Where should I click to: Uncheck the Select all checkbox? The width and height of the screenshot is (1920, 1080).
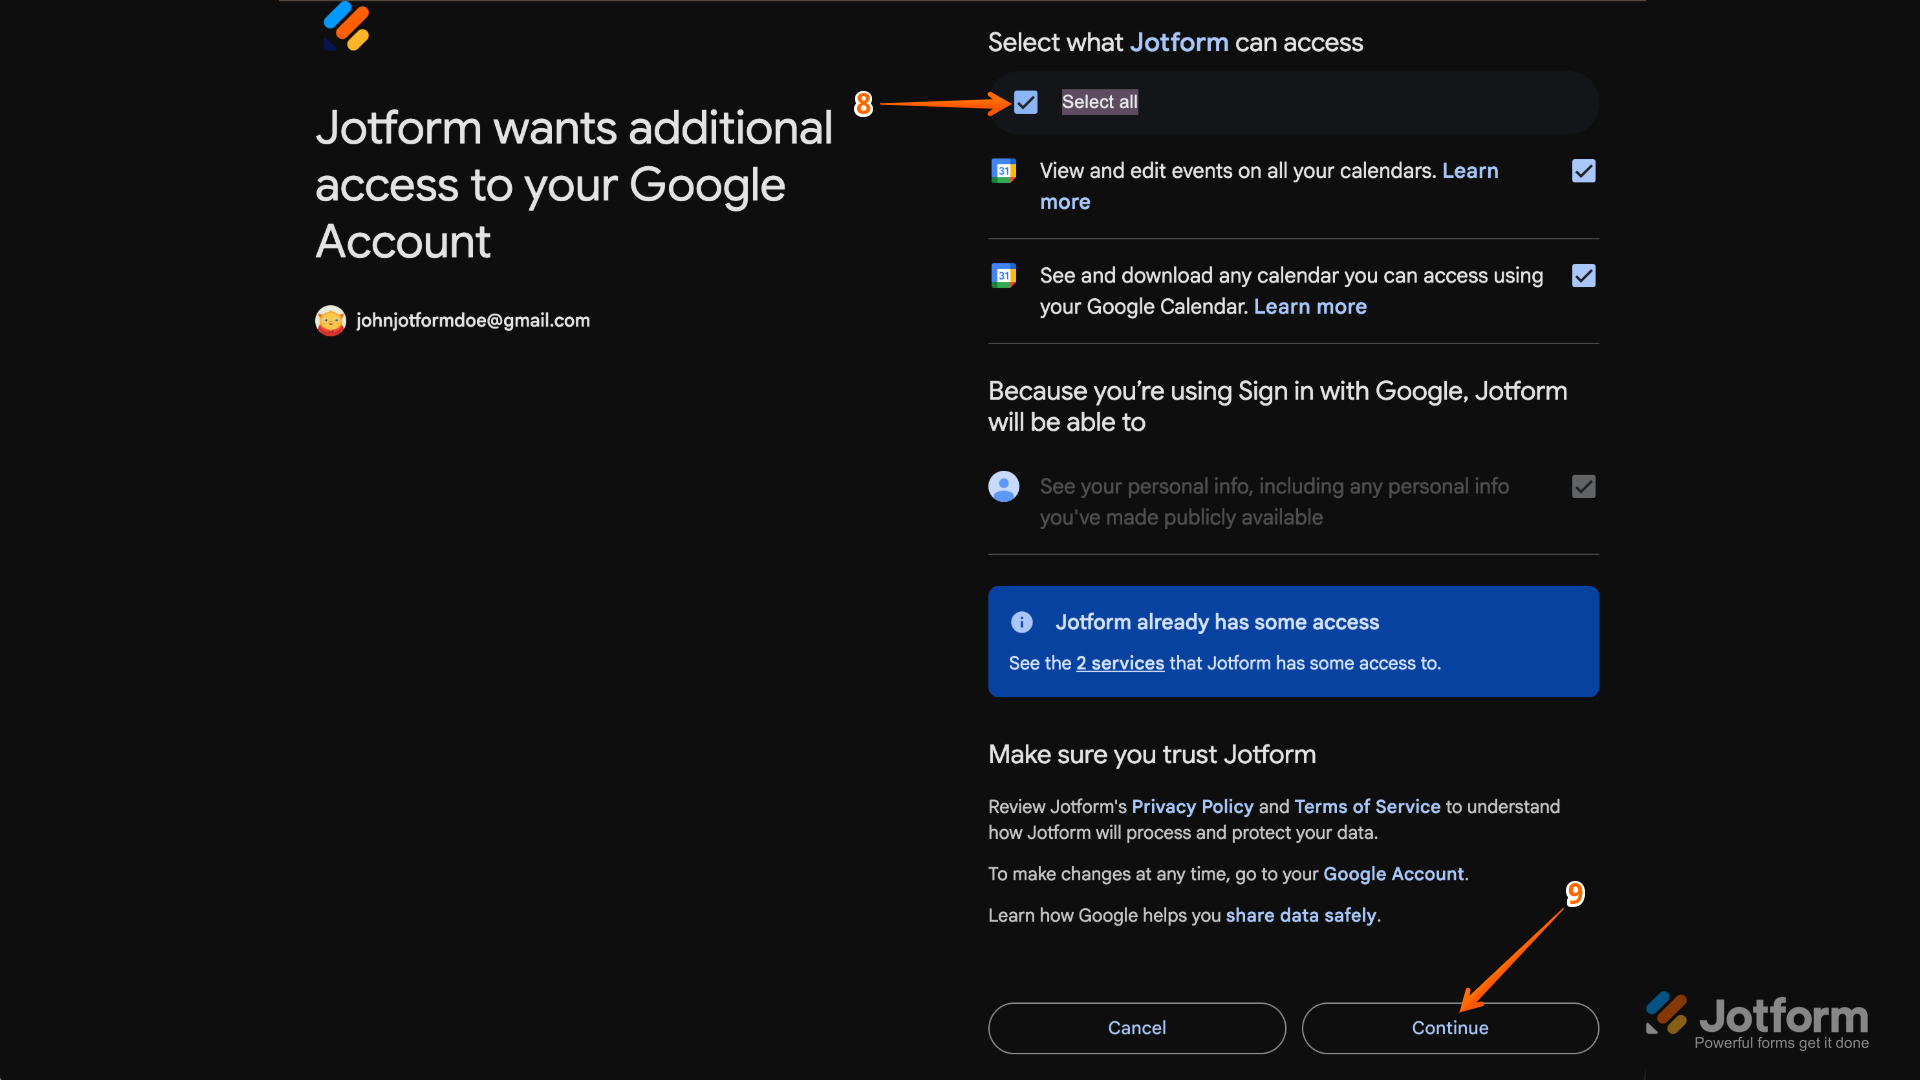[x=1025, y=101]
